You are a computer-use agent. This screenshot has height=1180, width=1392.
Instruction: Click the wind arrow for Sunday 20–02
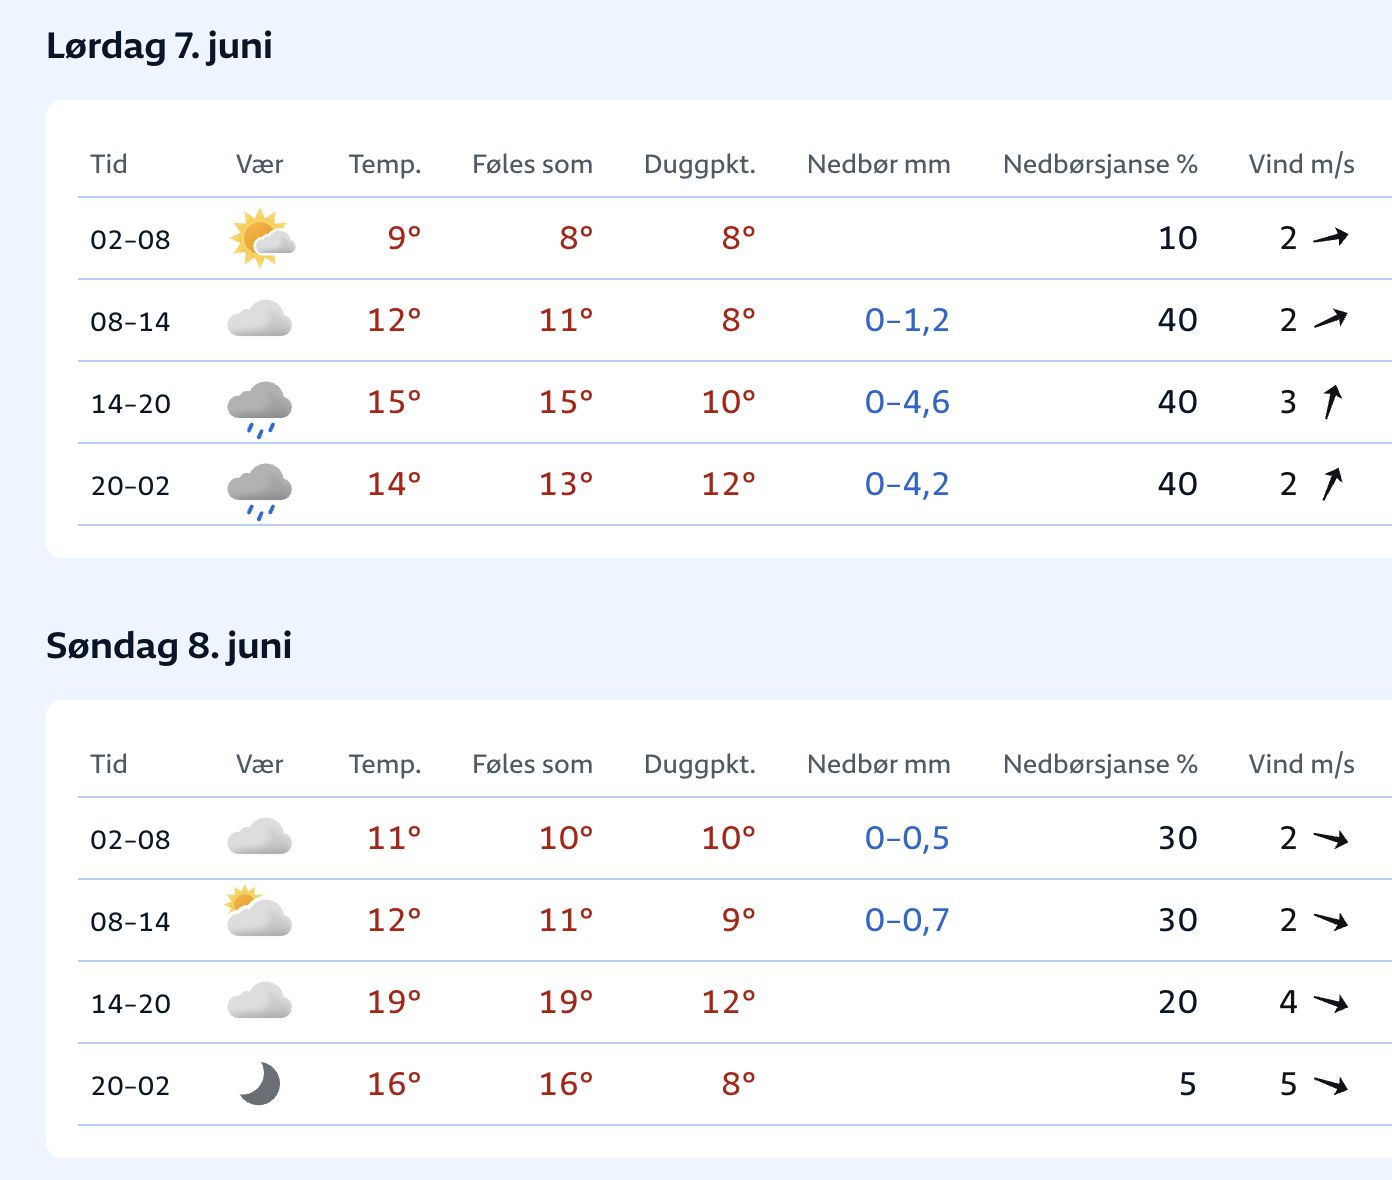[1331, 1085]
